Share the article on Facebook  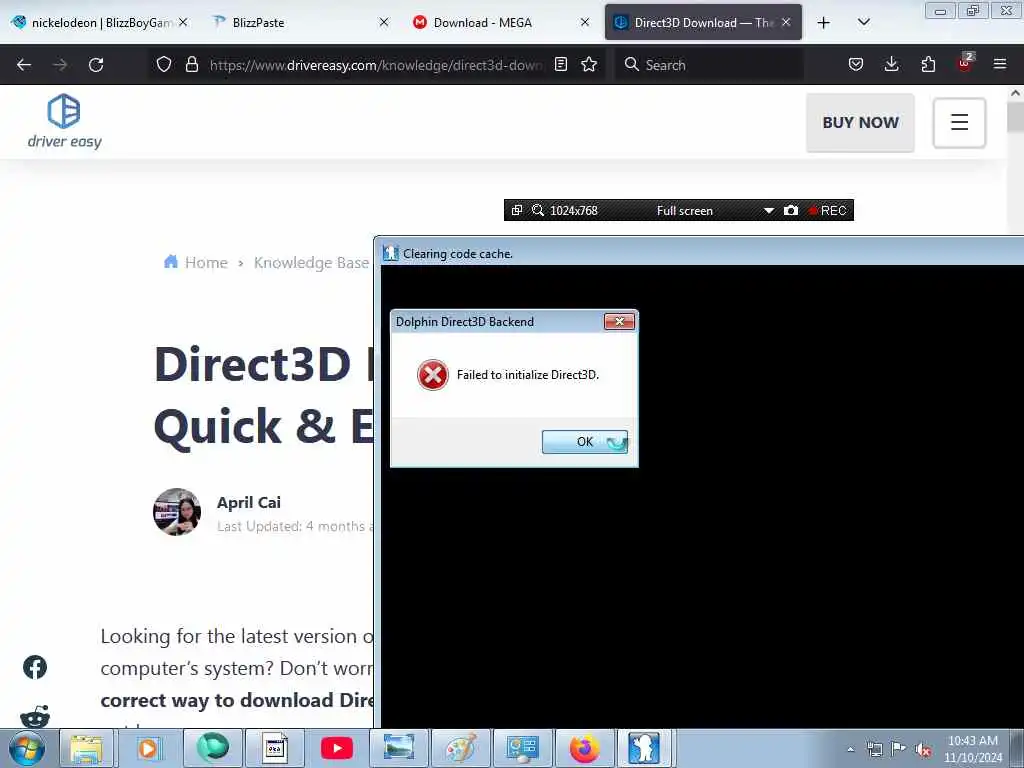tap(35, 667)
